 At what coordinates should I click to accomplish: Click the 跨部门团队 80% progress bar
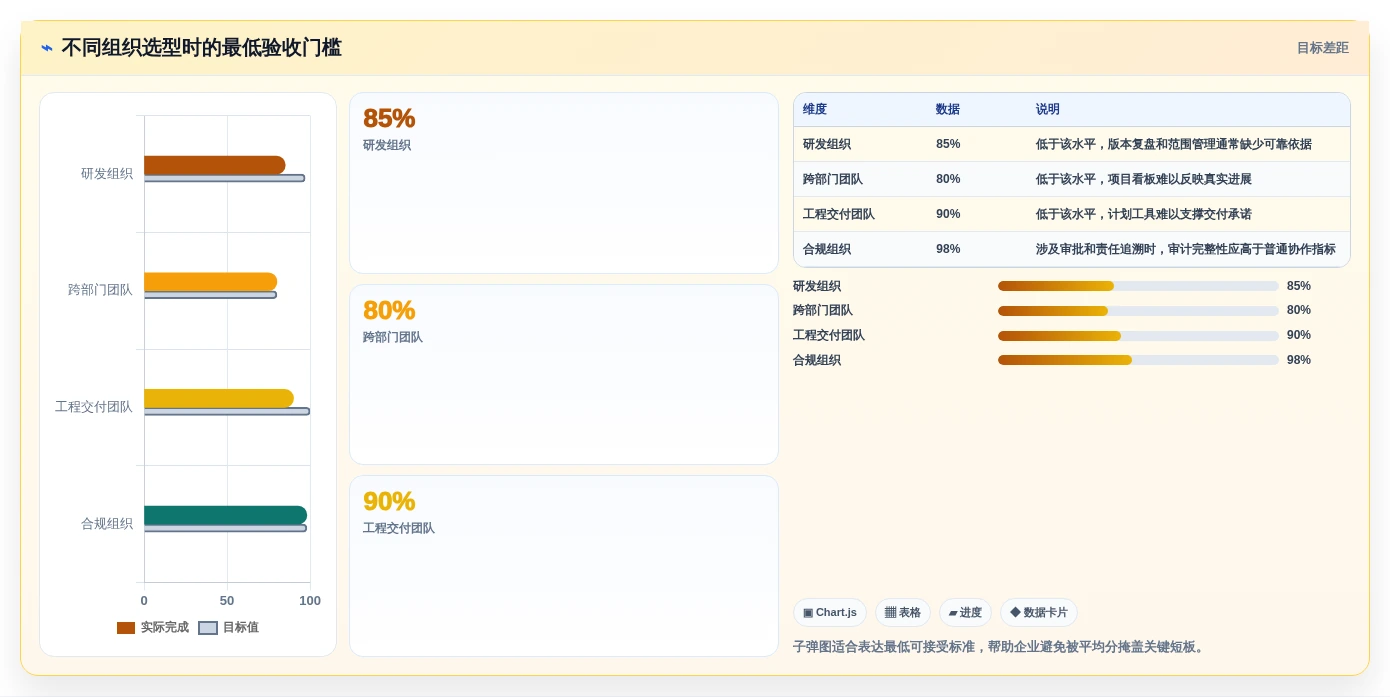1138,311
